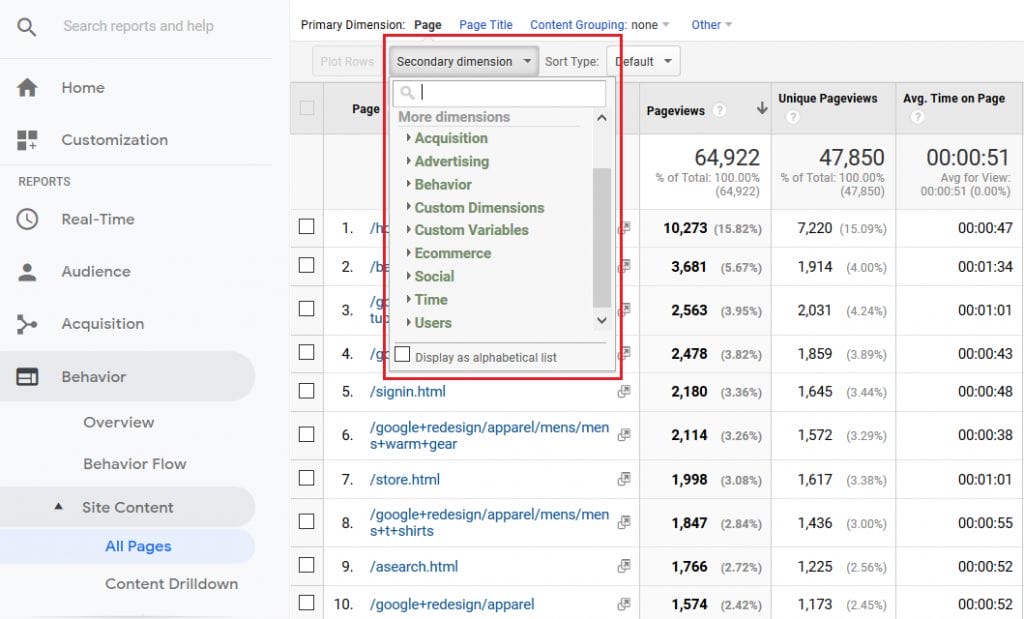Open Content Drilldown report

click(171, 584)
